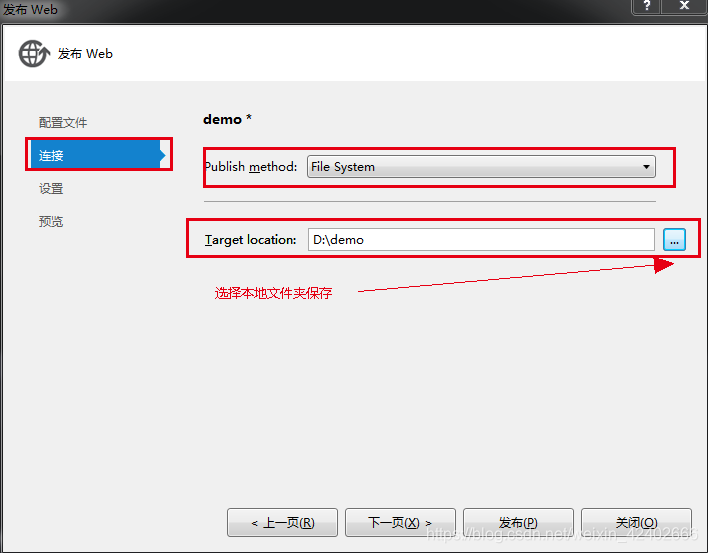This screenshot has height=553, width=708.
Task: Open the Publish method dropdown
Action: [x=481, y=167]
